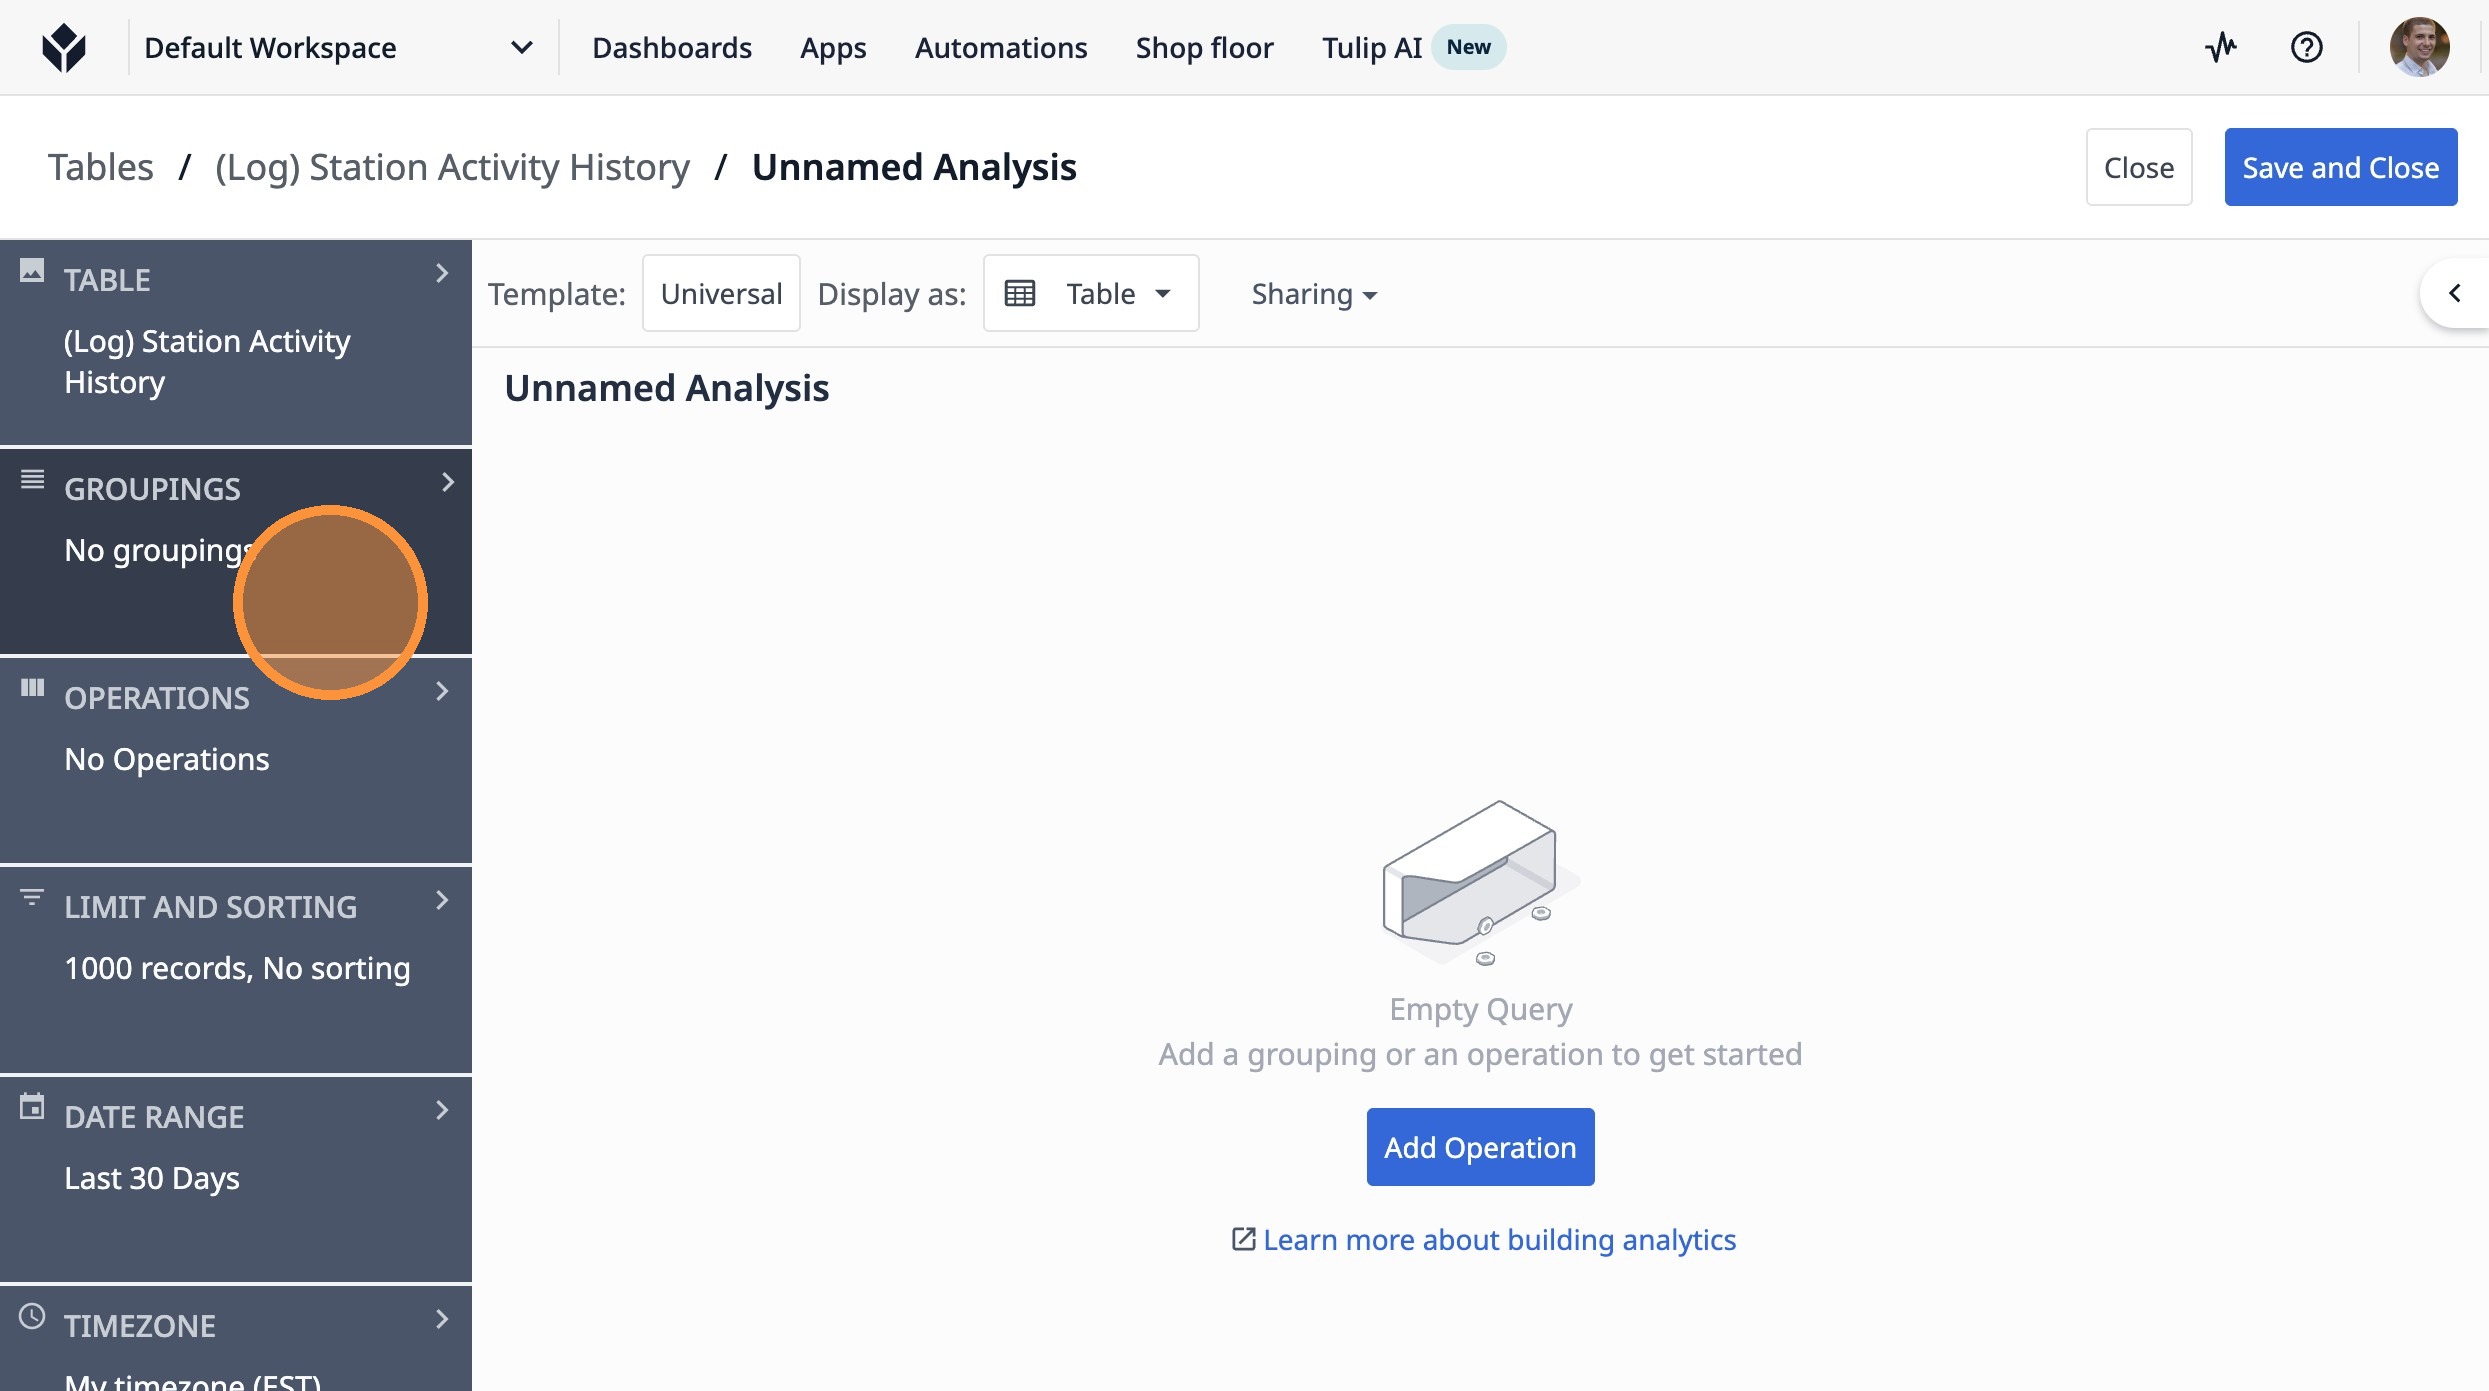Open the activity pulse monitor icon
Image resolution: width=2489 pixels, height=1391 pixels.
pos(2220,47)
